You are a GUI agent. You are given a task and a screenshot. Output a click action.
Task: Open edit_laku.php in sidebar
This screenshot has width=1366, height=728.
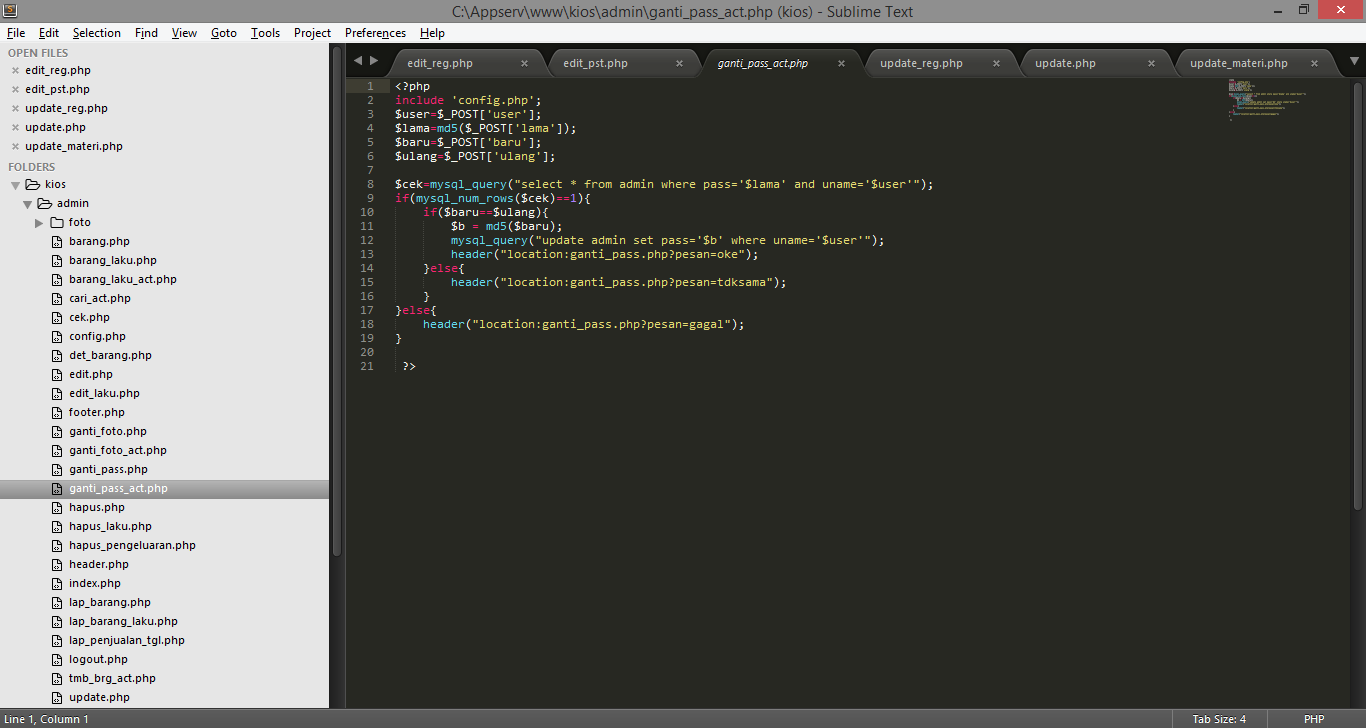[104, 394]
